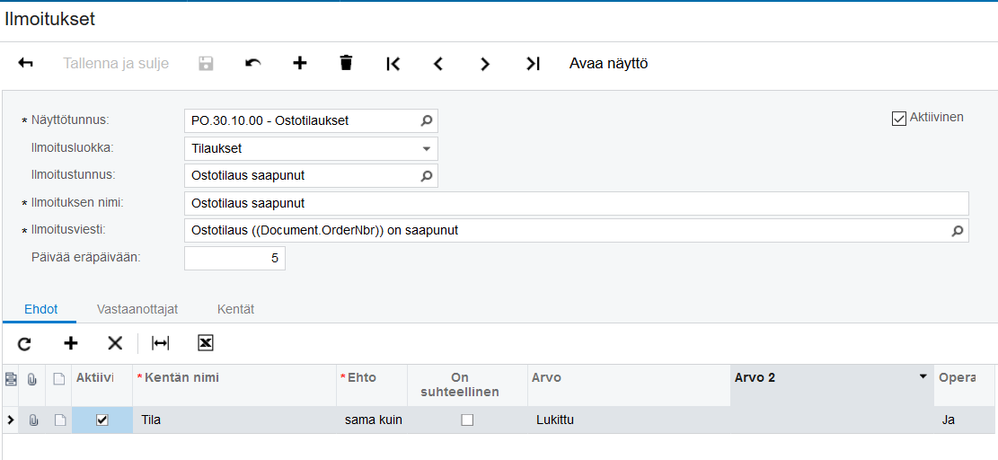This screenshot has width=998, height=460.
Task: Go to the next record arrow
Action: (485, 64)
